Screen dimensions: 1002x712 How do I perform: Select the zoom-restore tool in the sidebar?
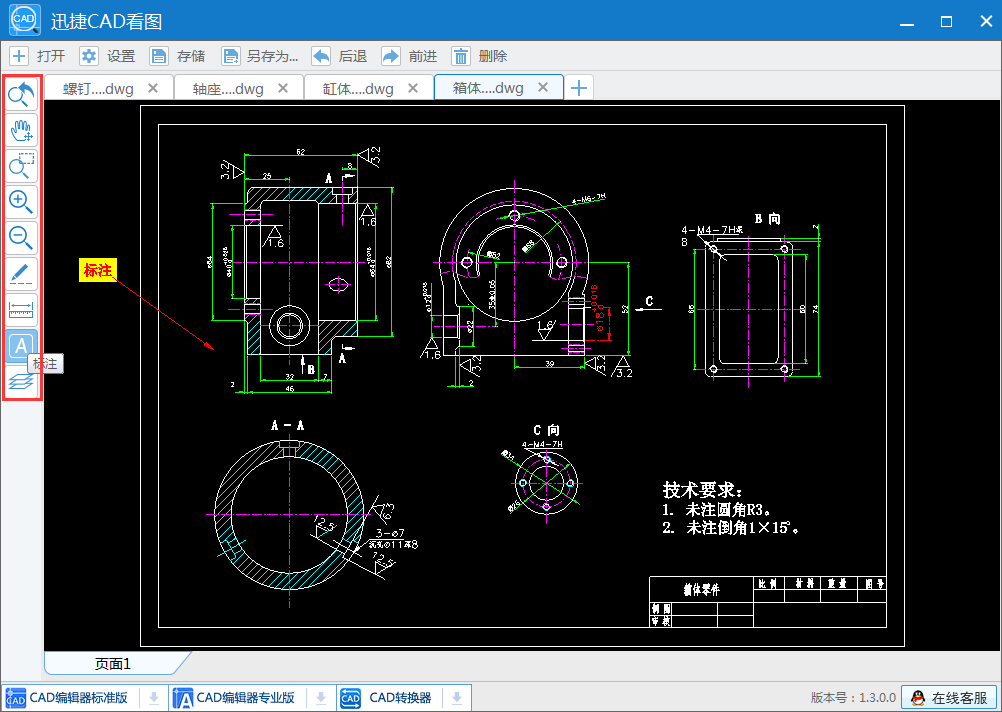click(21, 94)
